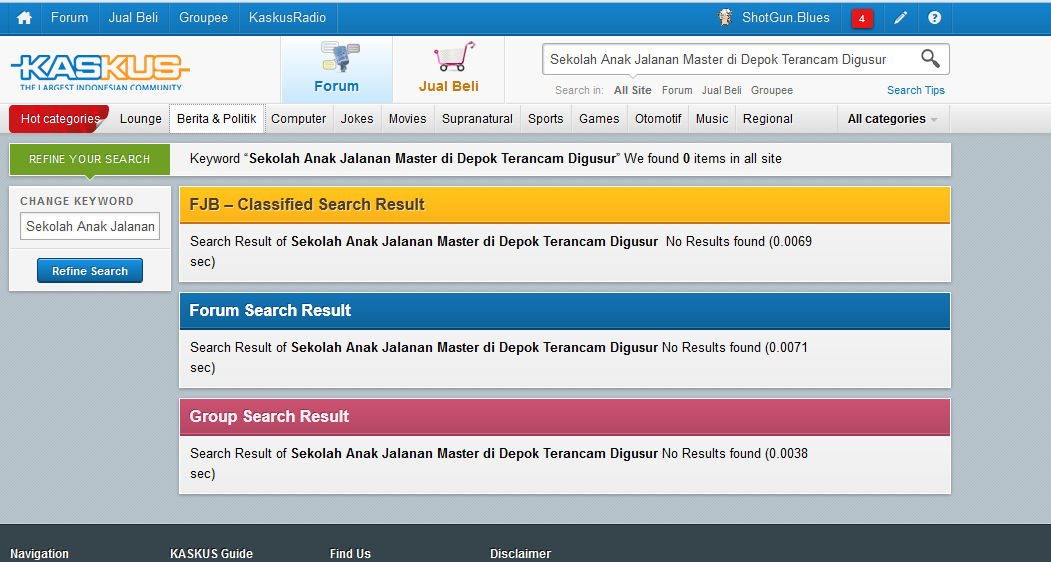1051x562 pixels.
Task: Click the Forum Search Result header
Action: pyautogui.click(x=564, y=311)
